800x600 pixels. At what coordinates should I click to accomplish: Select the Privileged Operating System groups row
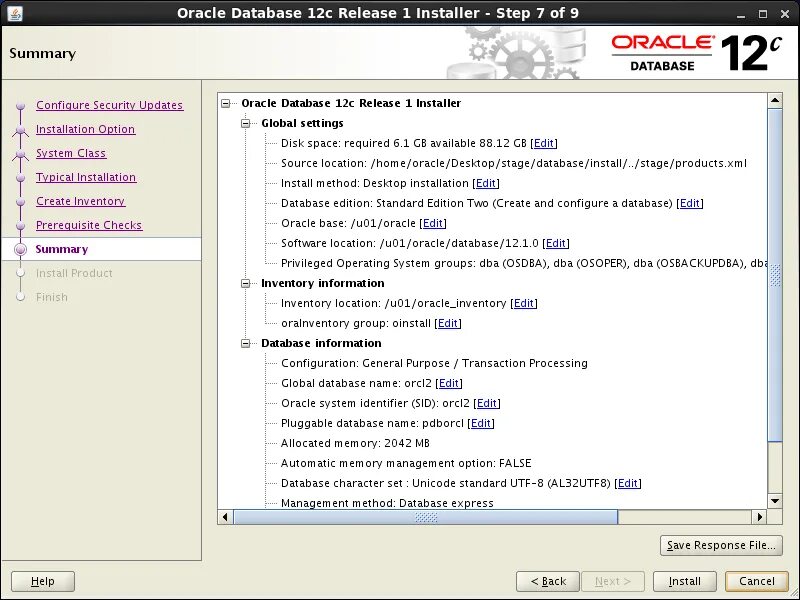[524, 263]
